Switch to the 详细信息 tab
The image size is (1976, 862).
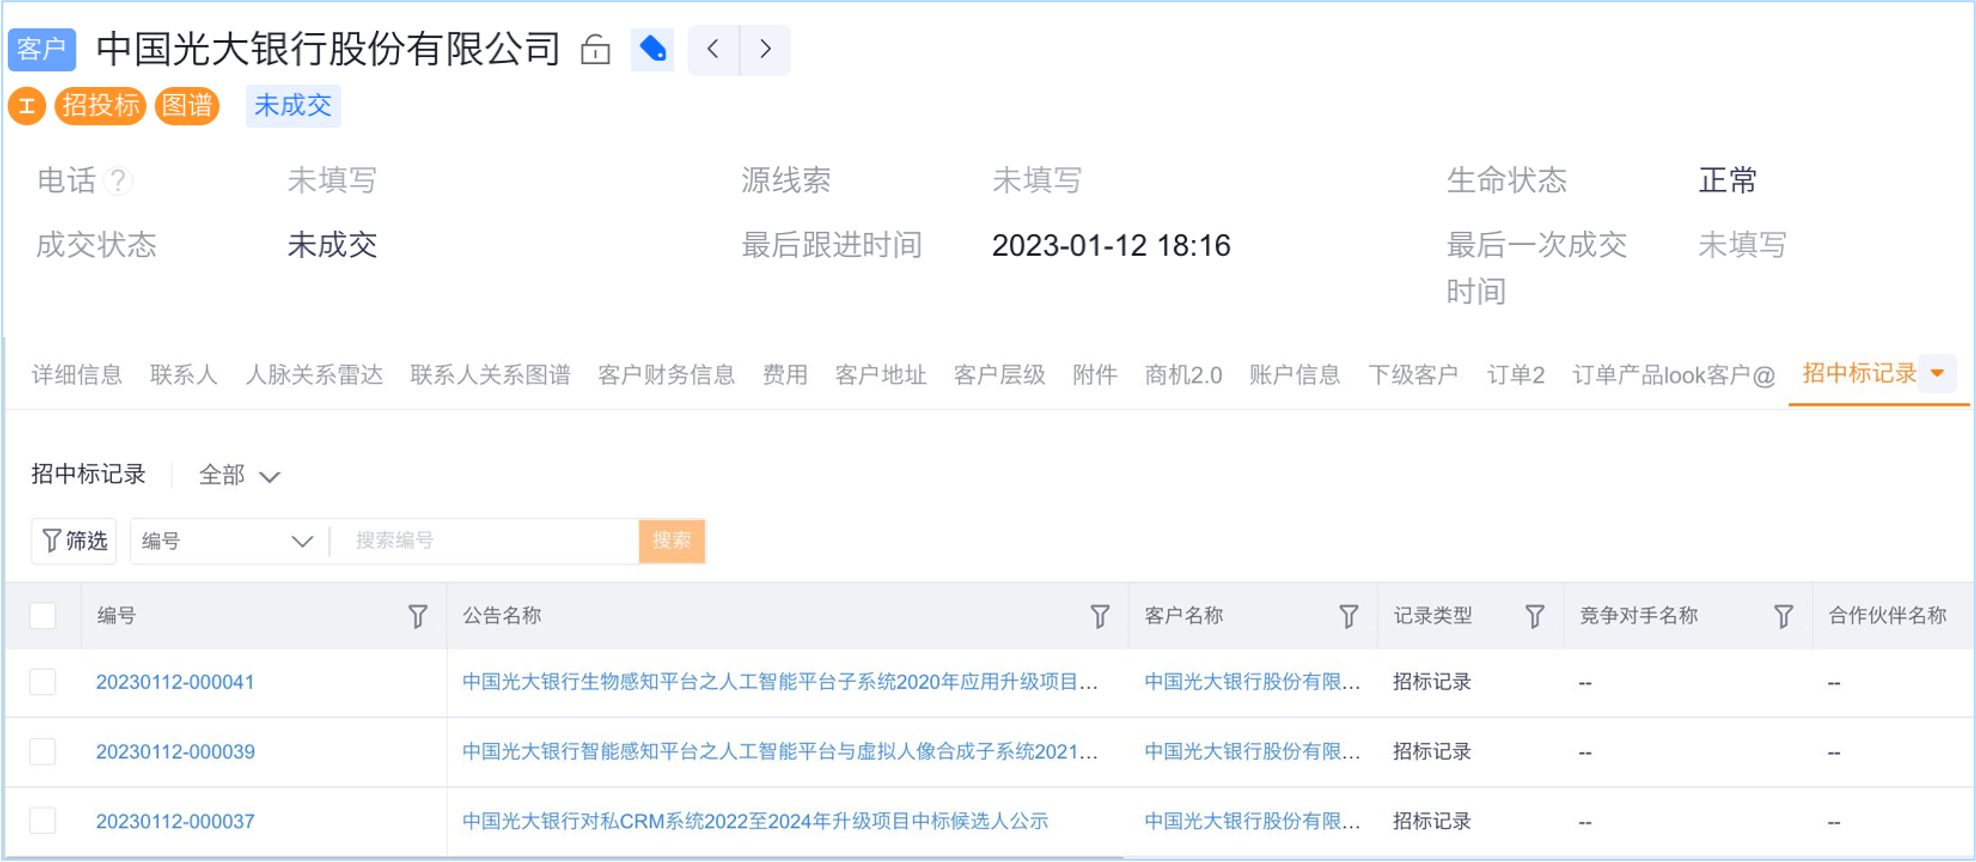pos(77,375)
